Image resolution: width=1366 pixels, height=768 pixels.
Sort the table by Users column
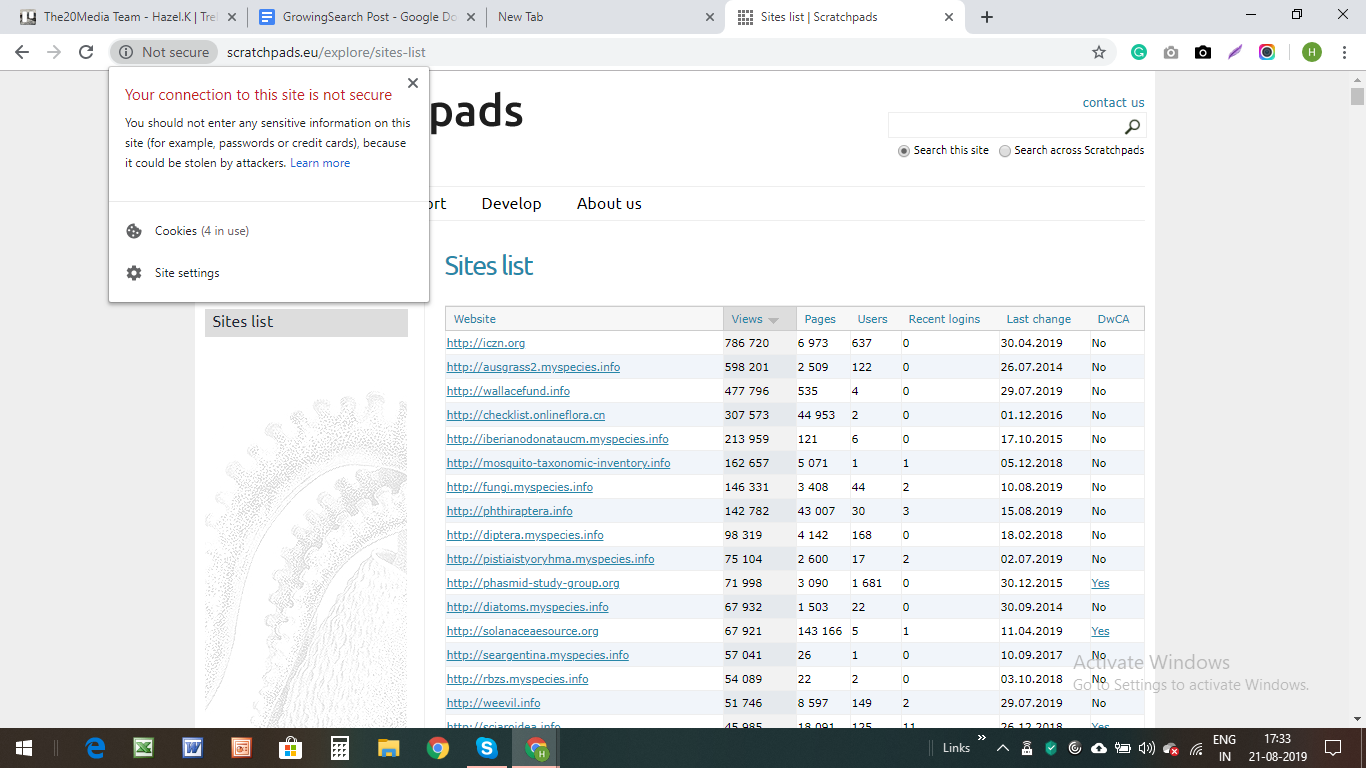(872, 319)
